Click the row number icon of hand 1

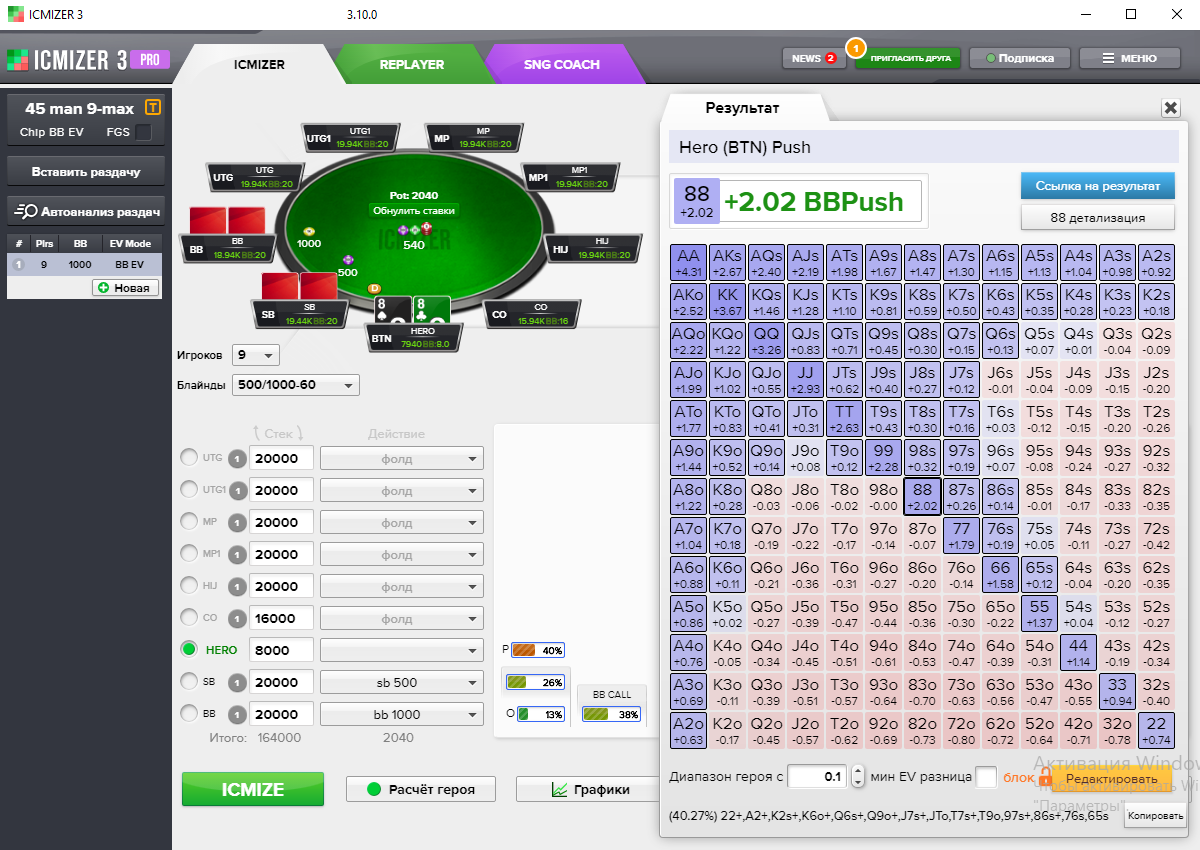[x=17, y=264]
